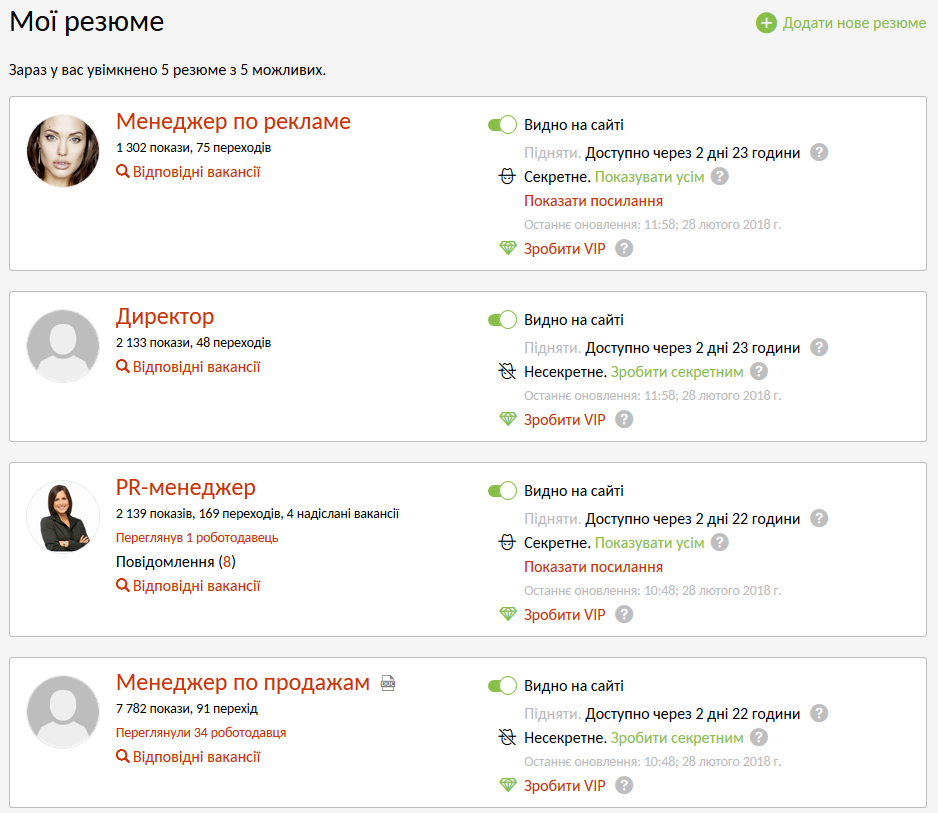The height and width of the screenshot is (813, 938).
Task: Open PR-менеджер profile photo thumbnail
Action: click(x=62, y=517)
